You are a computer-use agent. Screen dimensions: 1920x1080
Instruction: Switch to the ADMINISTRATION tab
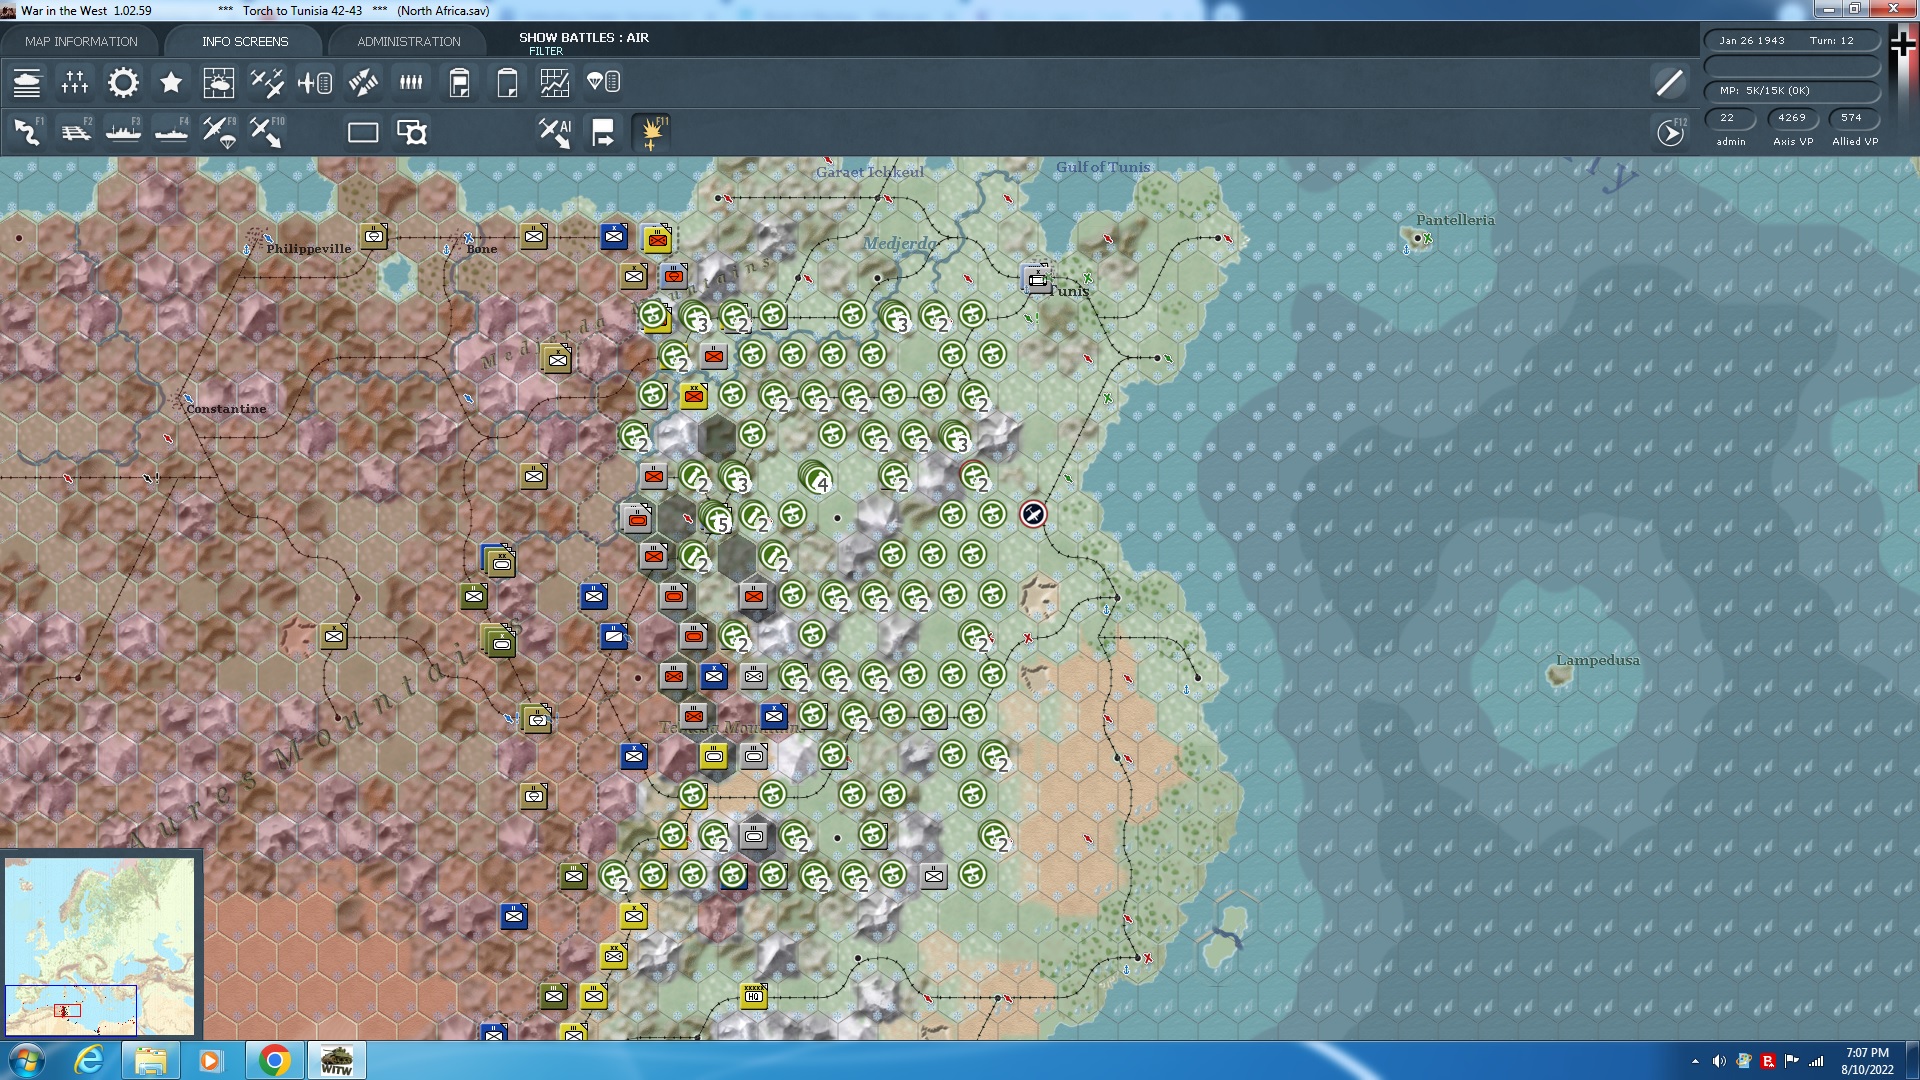point(409,41)
